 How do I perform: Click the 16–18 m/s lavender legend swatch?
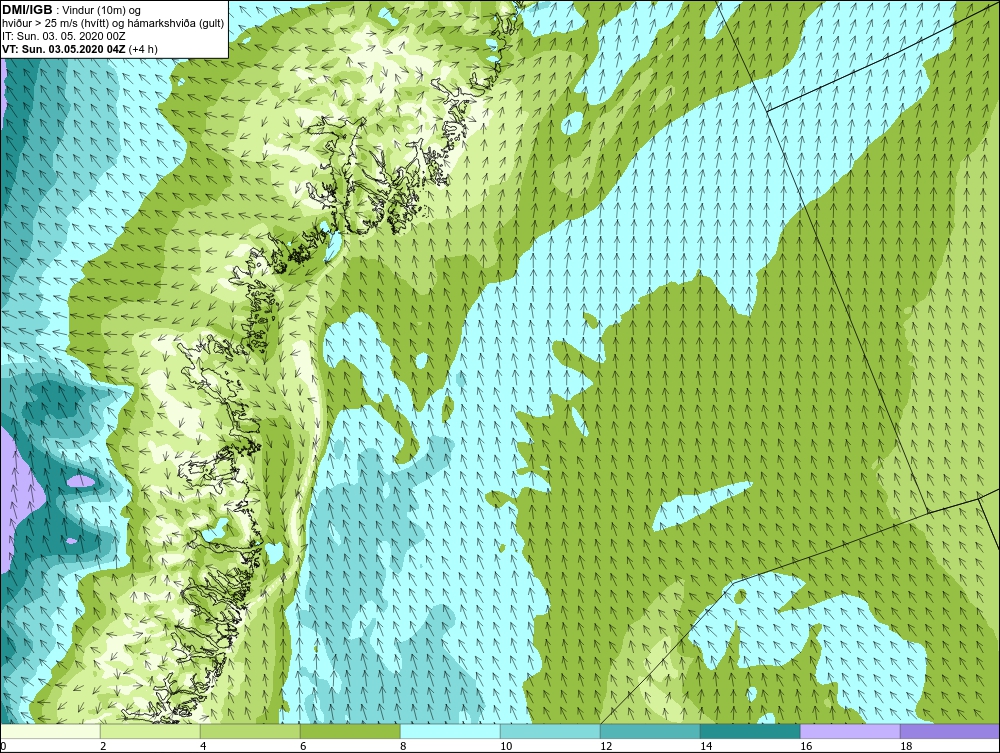[x=850, y=732]
